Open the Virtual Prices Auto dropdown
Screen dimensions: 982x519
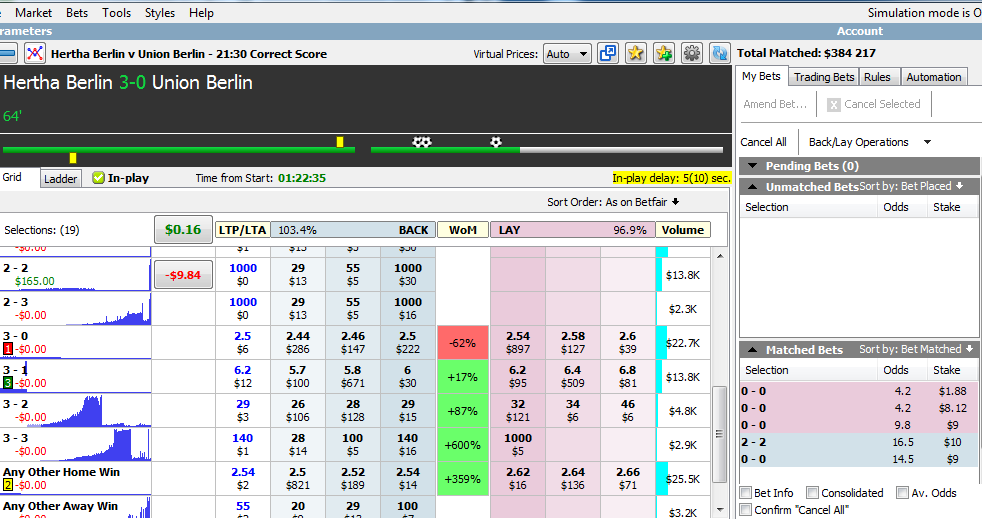[567, 54]
